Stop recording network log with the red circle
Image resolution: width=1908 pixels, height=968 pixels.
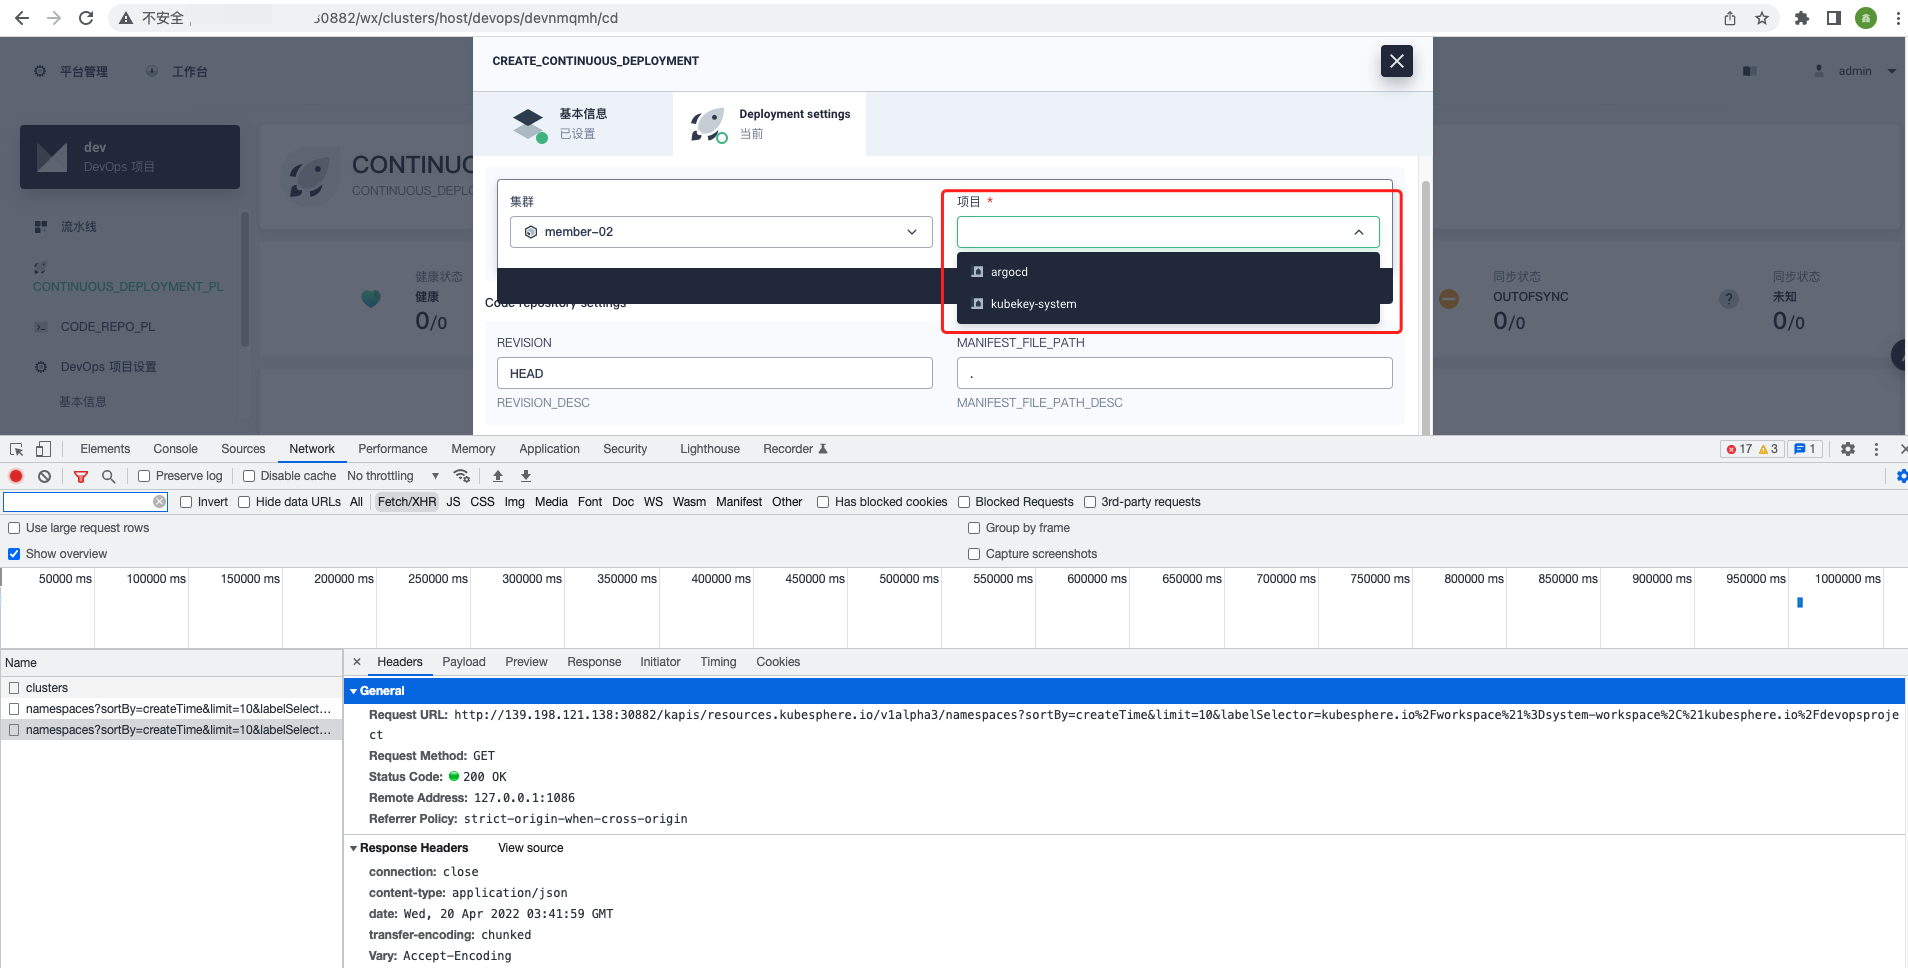[16, 476]
